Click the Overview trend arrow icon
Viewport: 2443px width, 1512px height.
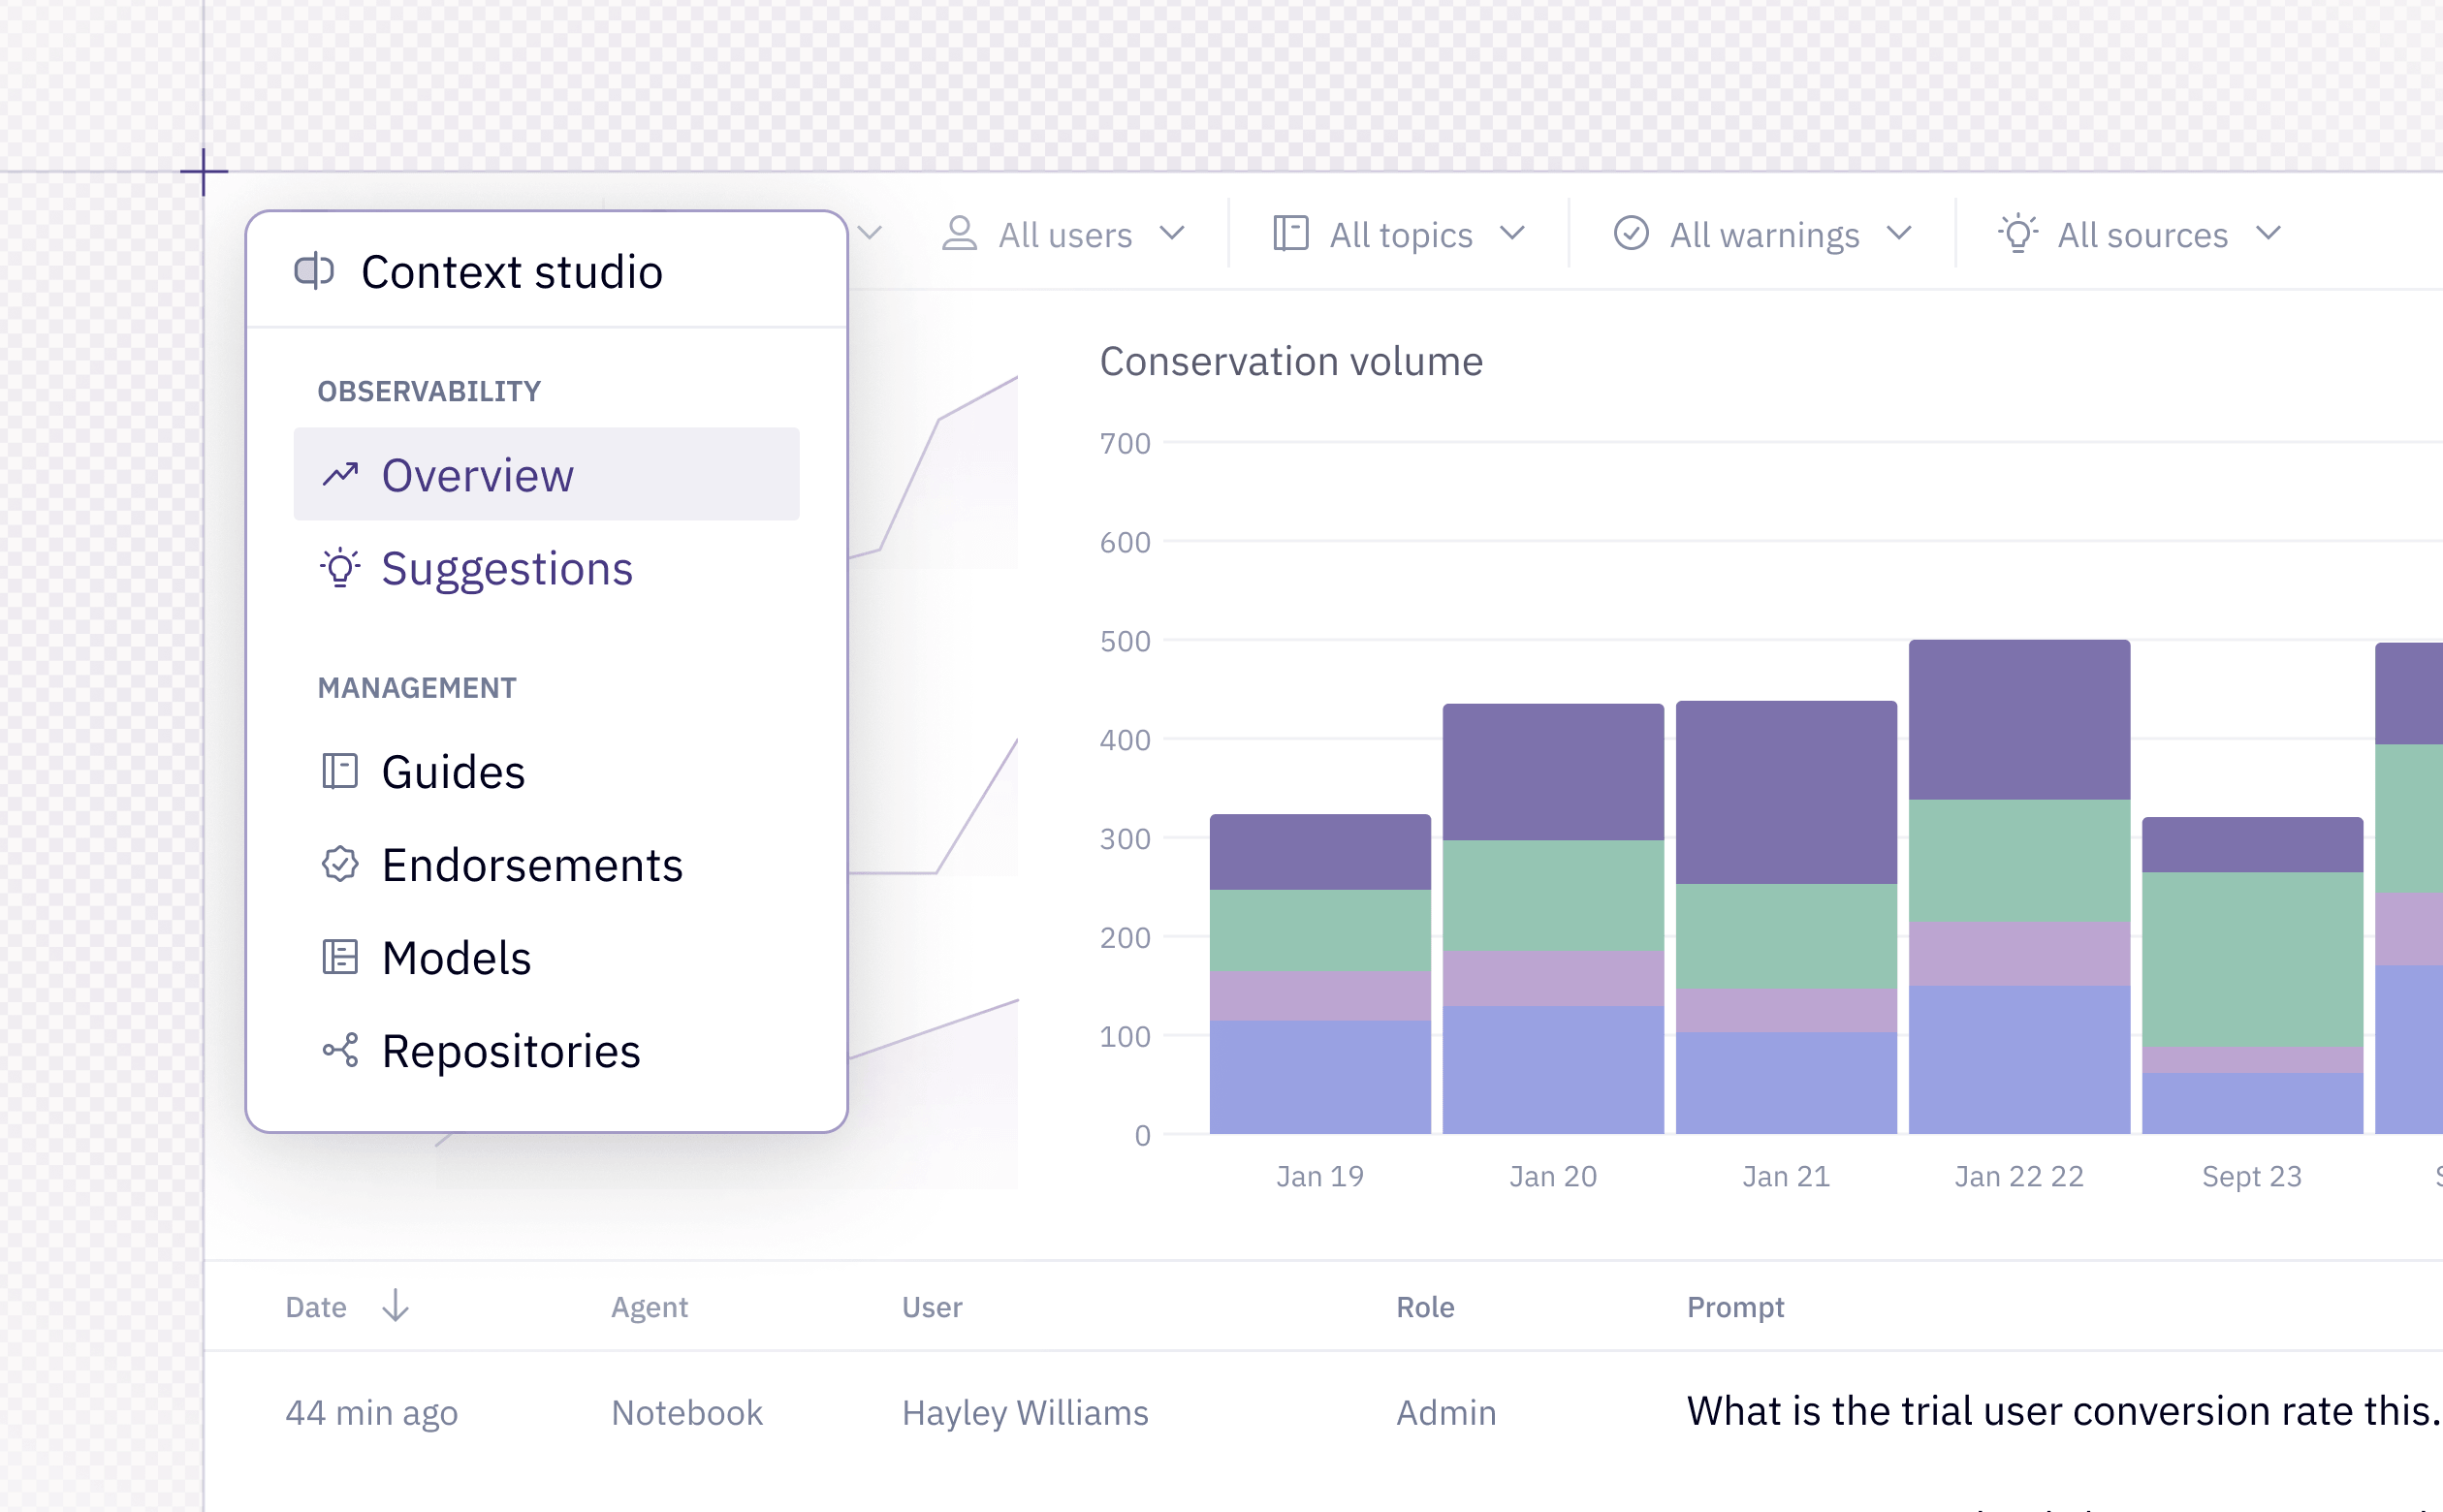pyautogui.click(x=340, y=474)
